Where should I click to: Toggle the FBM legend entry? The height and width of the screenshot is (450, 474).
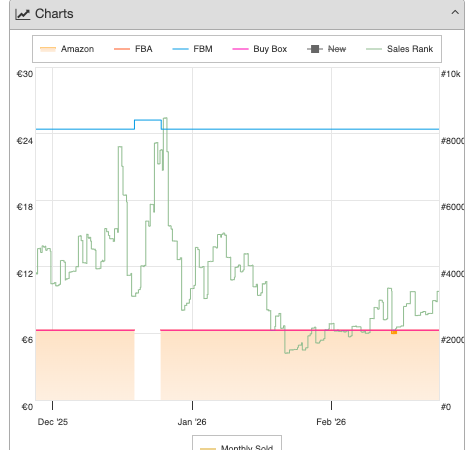click(x=192, y=49)
